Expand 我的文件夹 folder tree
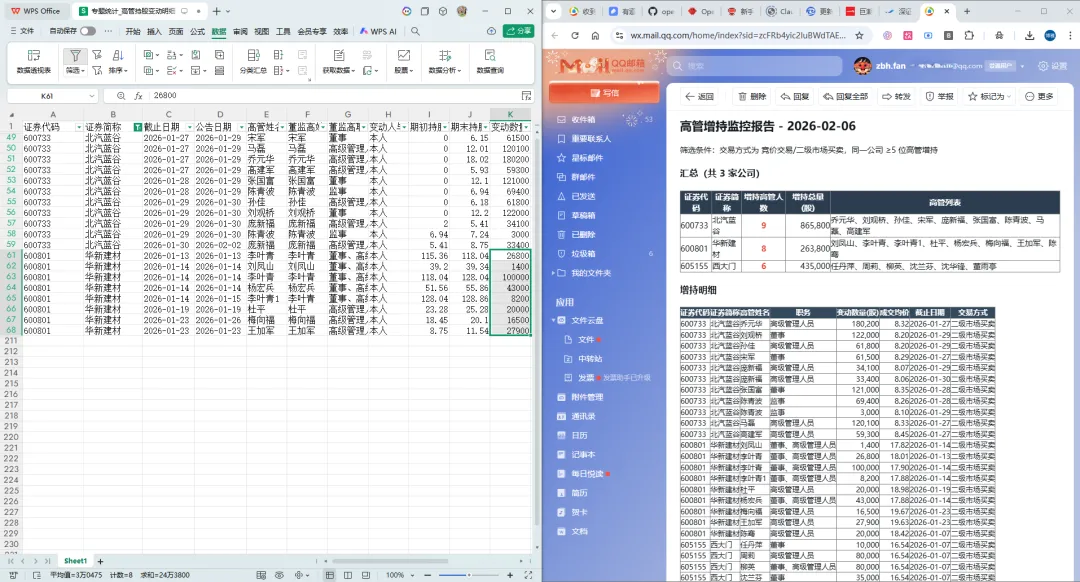Screen dimensions: 1080x582 554,273
